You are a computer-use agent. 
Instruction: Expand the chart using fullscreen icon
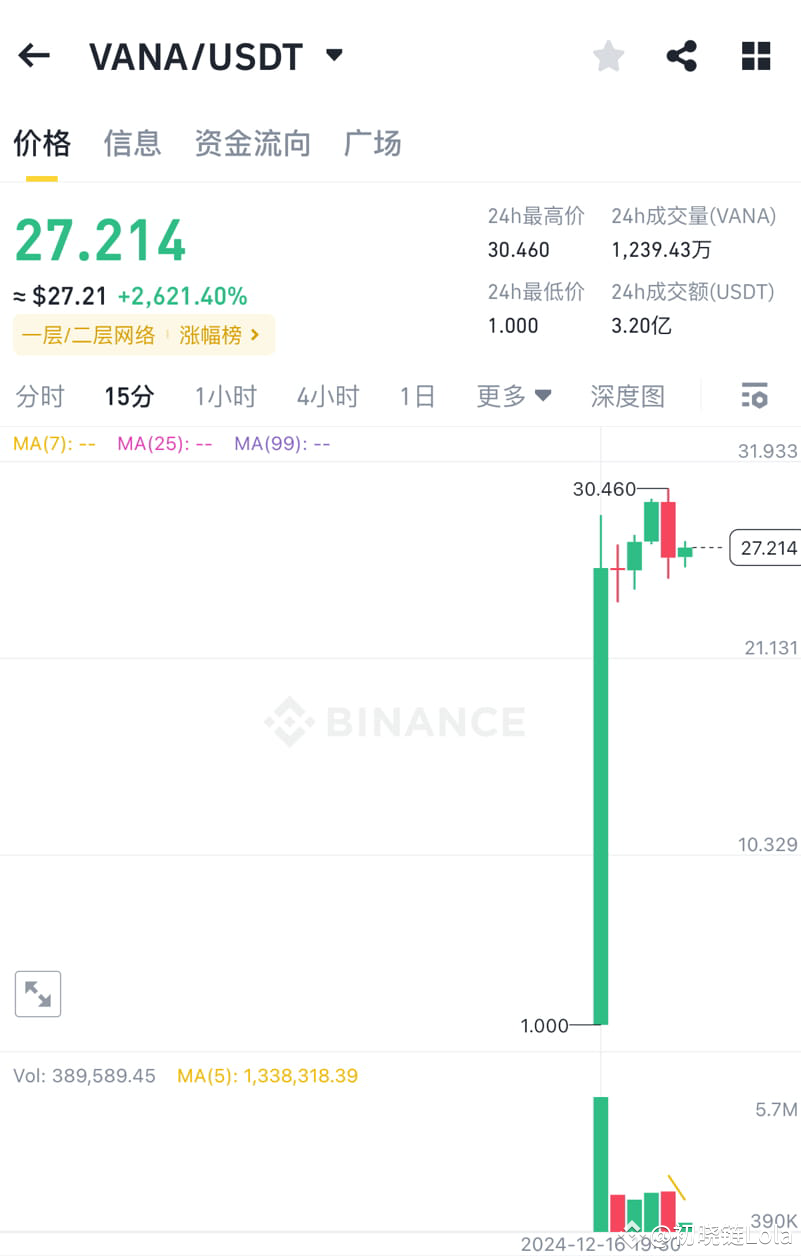(37, 993)
